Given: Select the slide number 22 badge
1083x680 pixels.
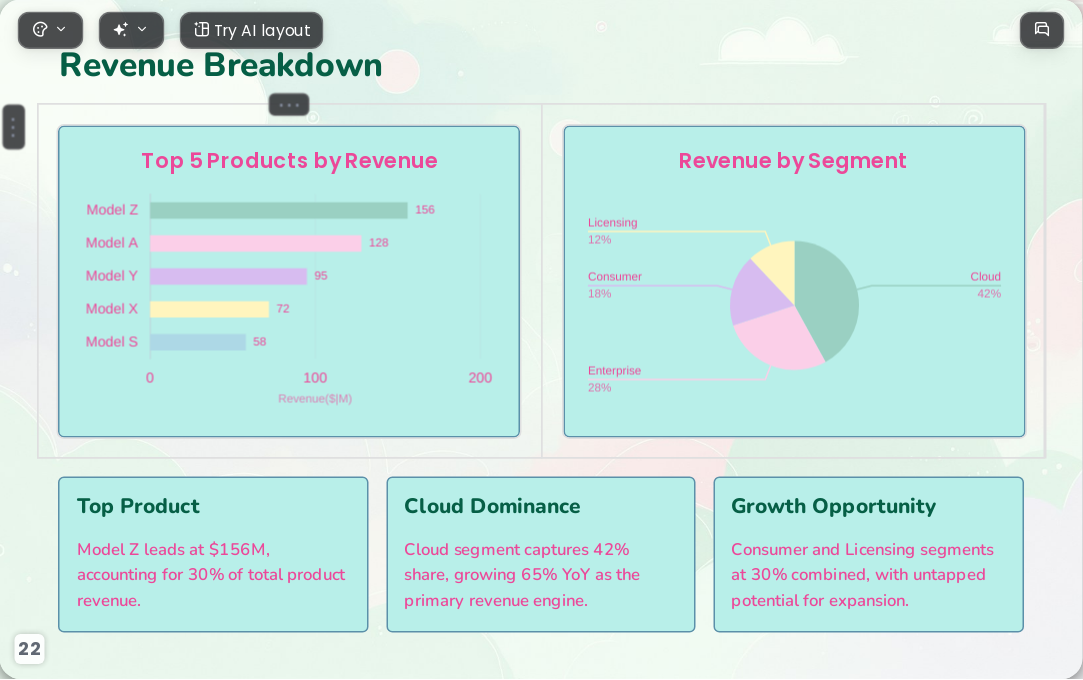Looking at the screenshot, I should pos(30,649).
